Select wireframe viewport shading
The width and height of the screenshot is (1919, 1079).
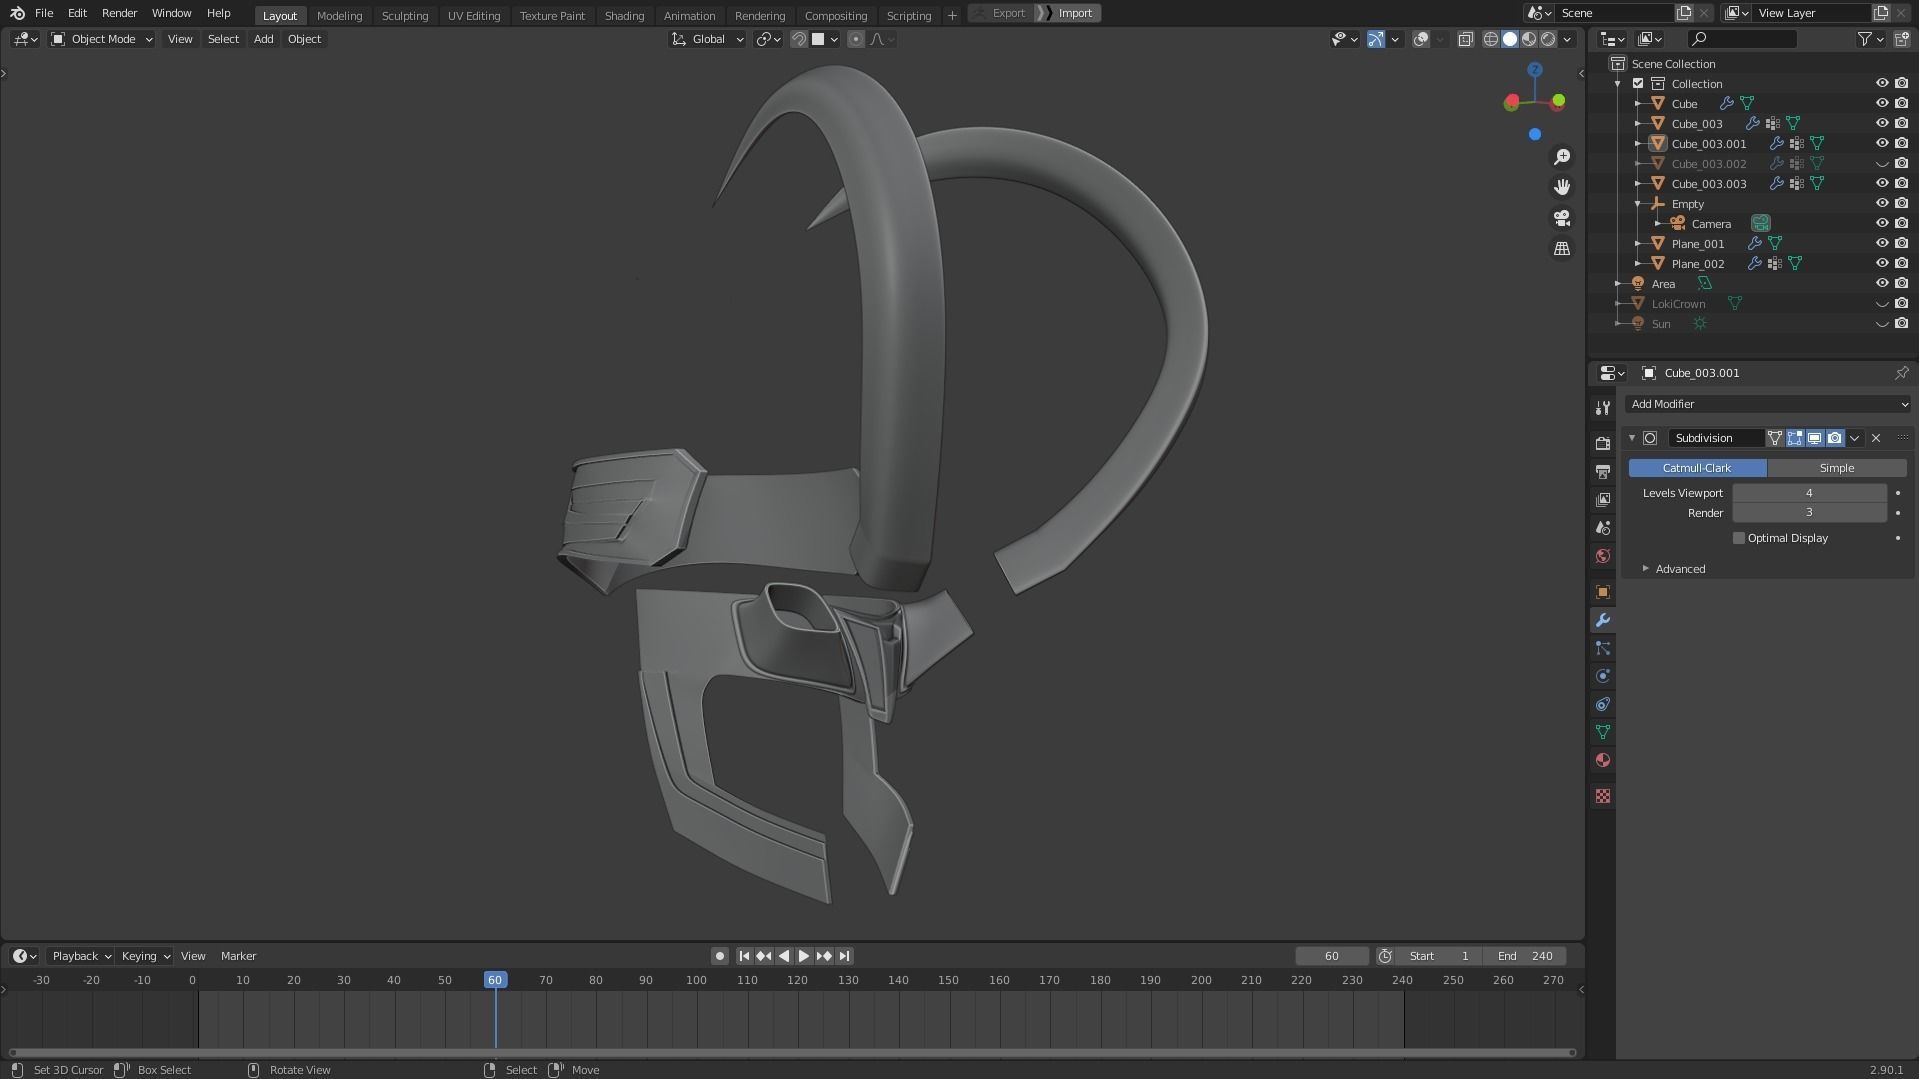click(1490, 39)
